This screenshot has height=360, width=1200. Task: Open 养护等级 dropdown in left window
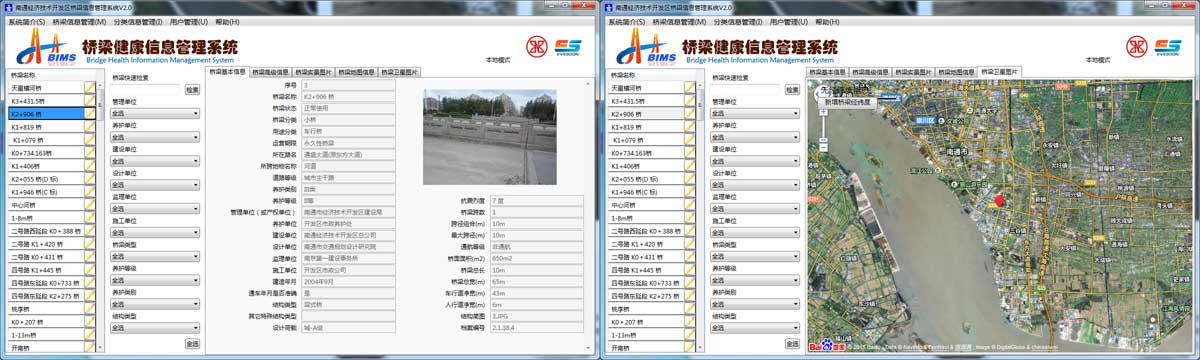tap(155, 280)
